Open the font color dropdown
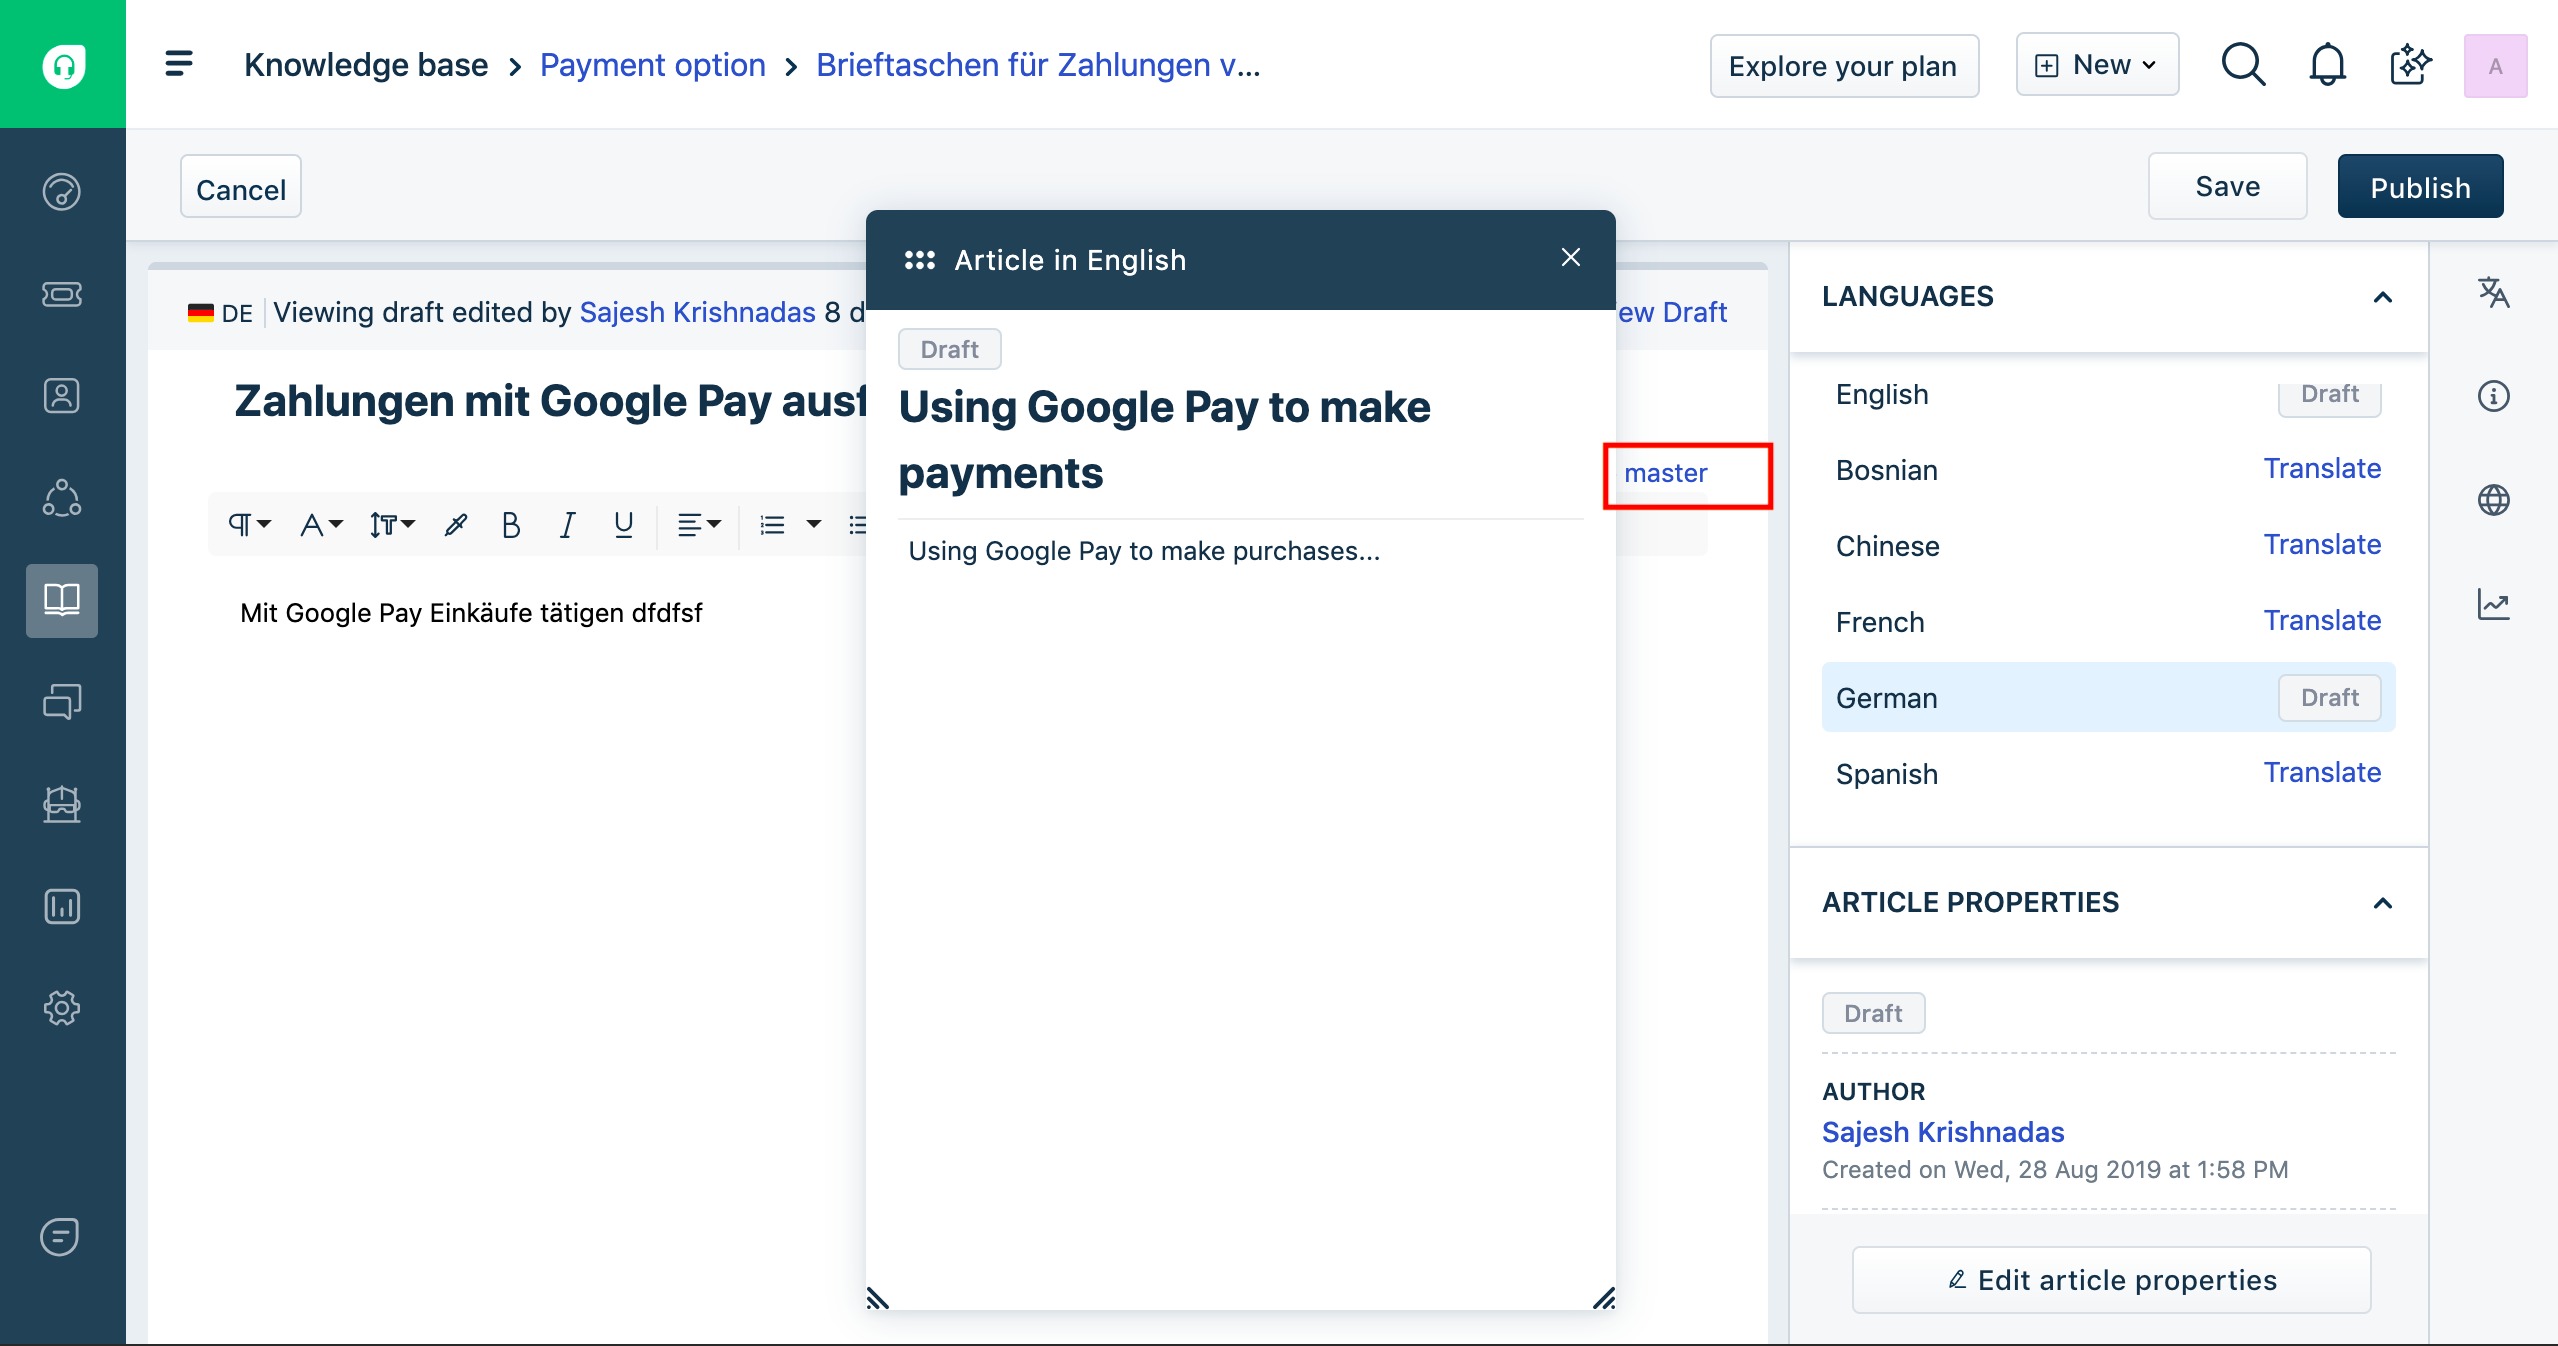Screen dimensions: 2558x1346 pyautogui.click(x=321, y=525)
